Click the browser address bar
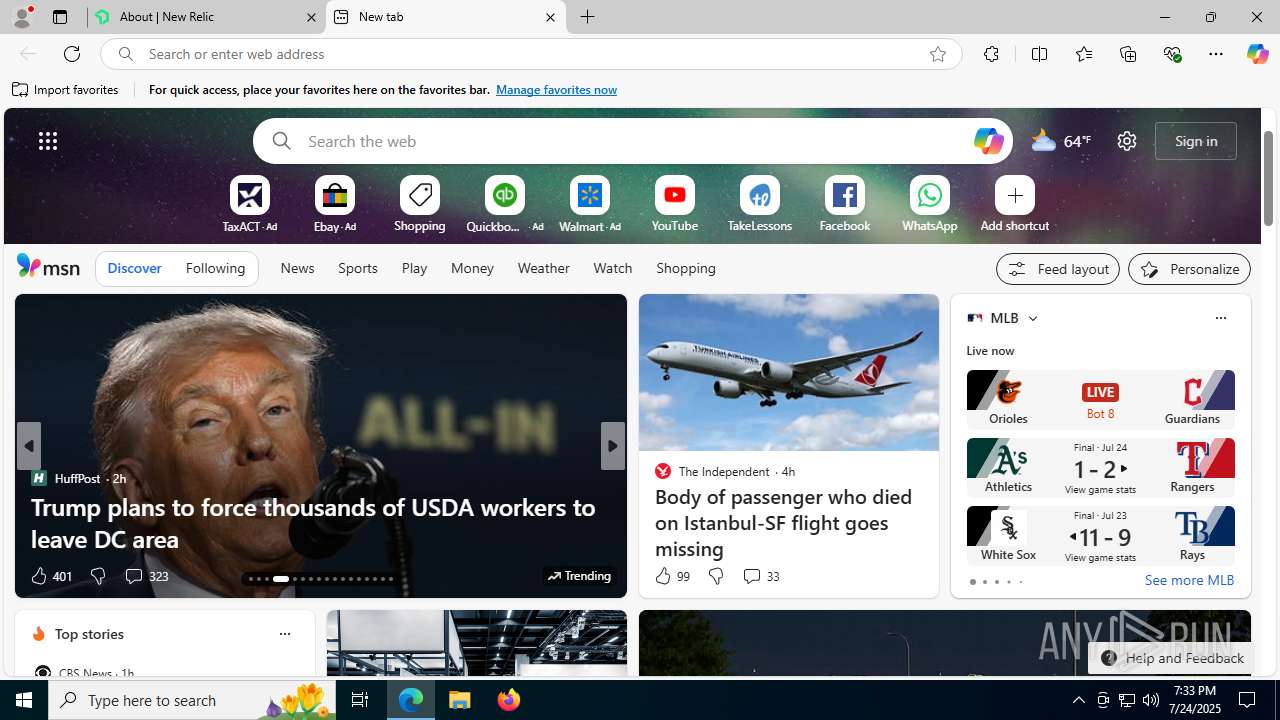 point(531,54)
